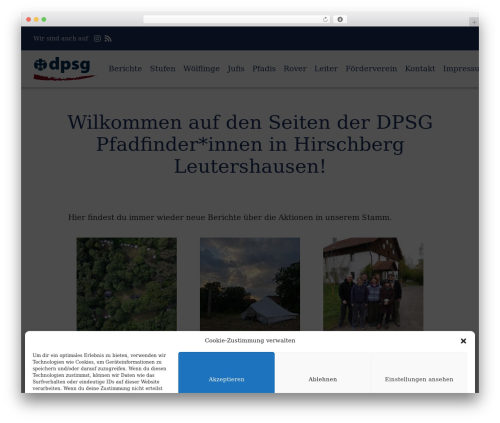This screenshot has height=423, width=500.
Task: Open the tent at sunset photo report
Action: pos(250,284)
